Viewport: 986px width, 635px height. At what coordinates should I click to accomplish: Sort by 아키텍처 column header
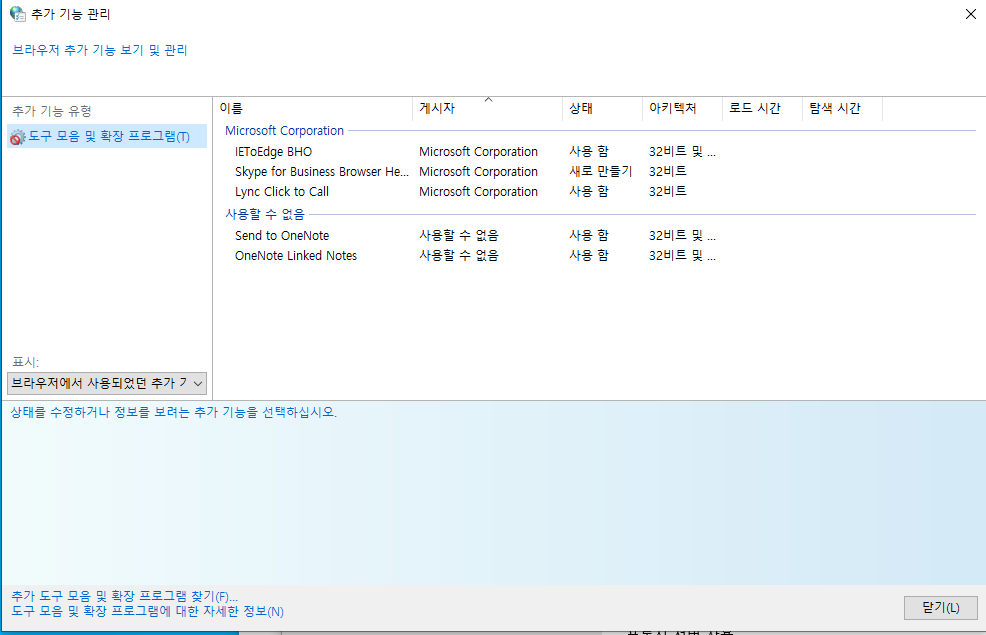tap(682, 108)
